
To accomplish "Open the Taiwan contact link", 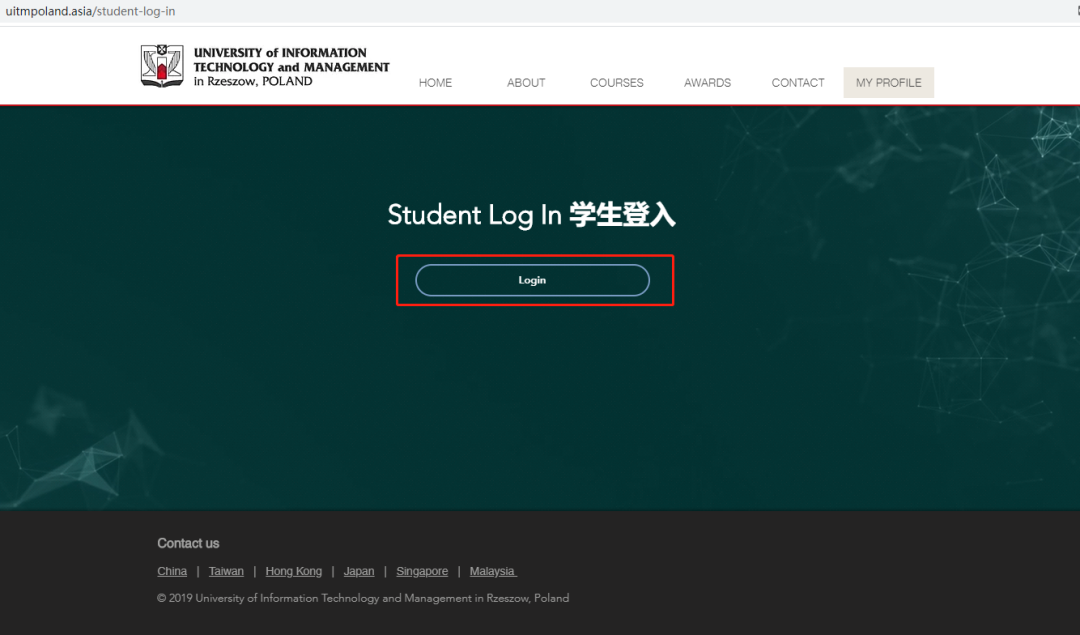I will 226,571.
